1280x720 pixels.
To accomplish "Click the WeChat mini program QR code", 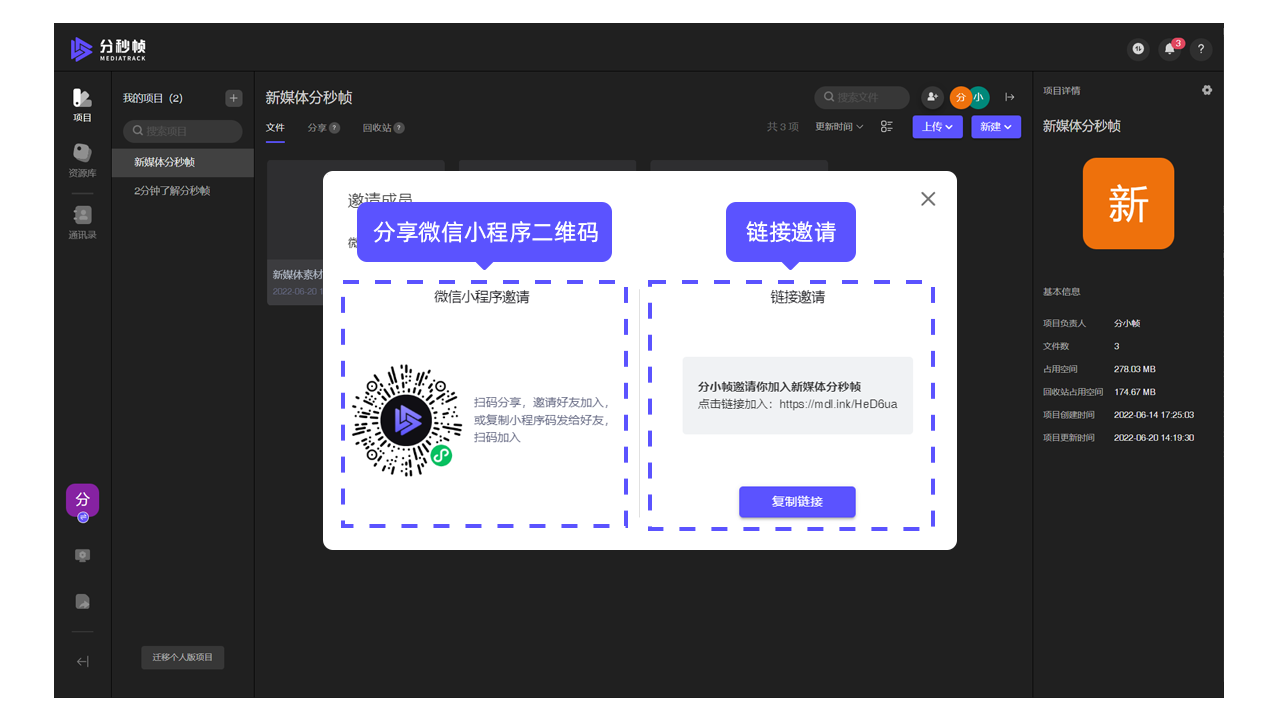I will coord(406,420).
